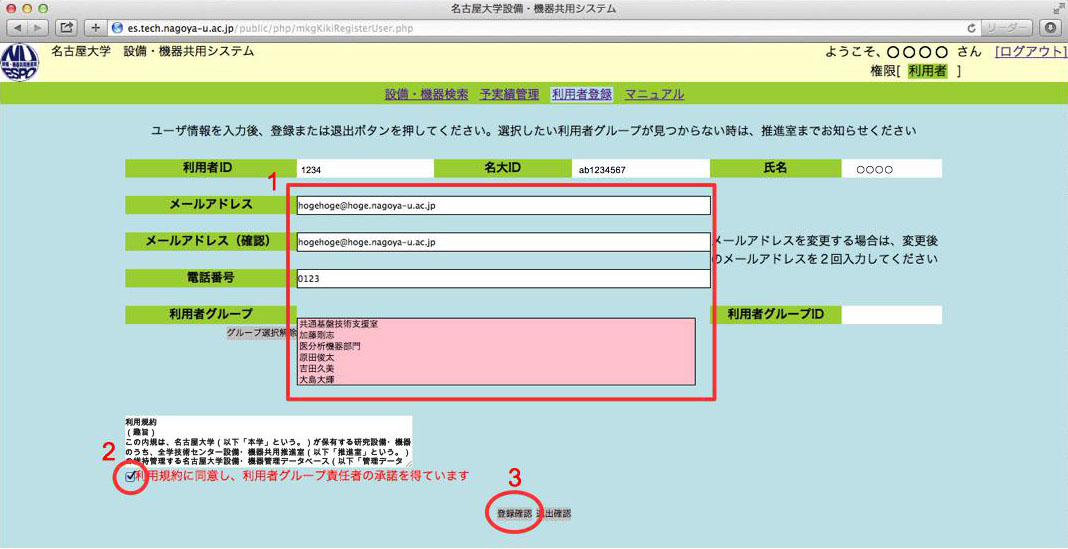Toggle the fullscreen arrows icon
This screenshot has width=1068, height=549.
pos(1058,8)
